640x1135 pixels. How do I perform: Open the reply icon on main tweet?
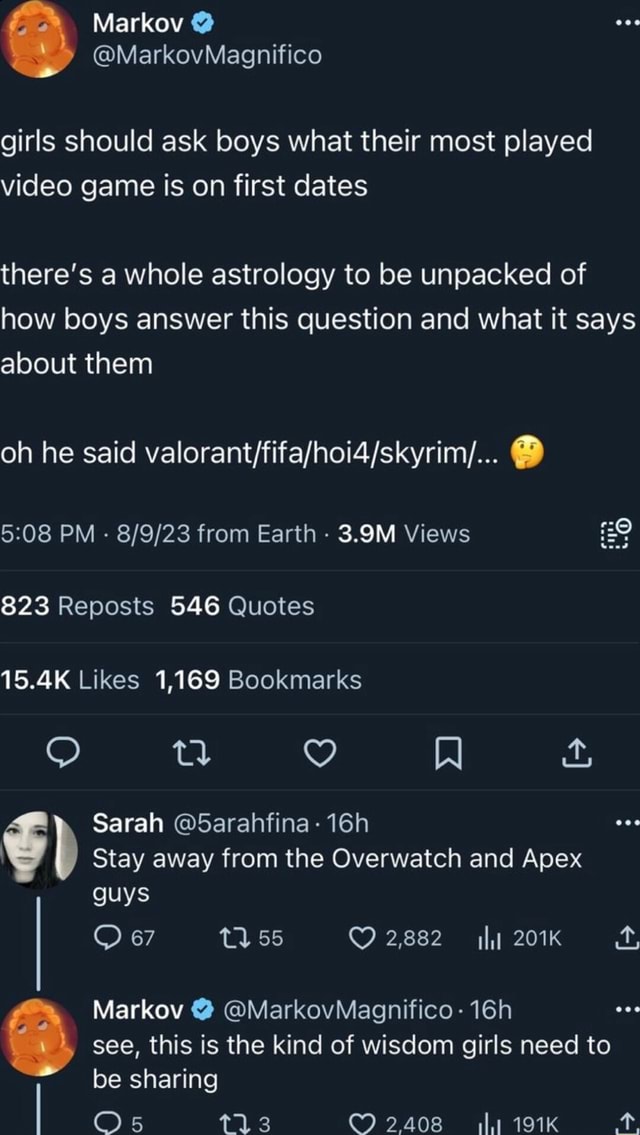pos(66,754)
